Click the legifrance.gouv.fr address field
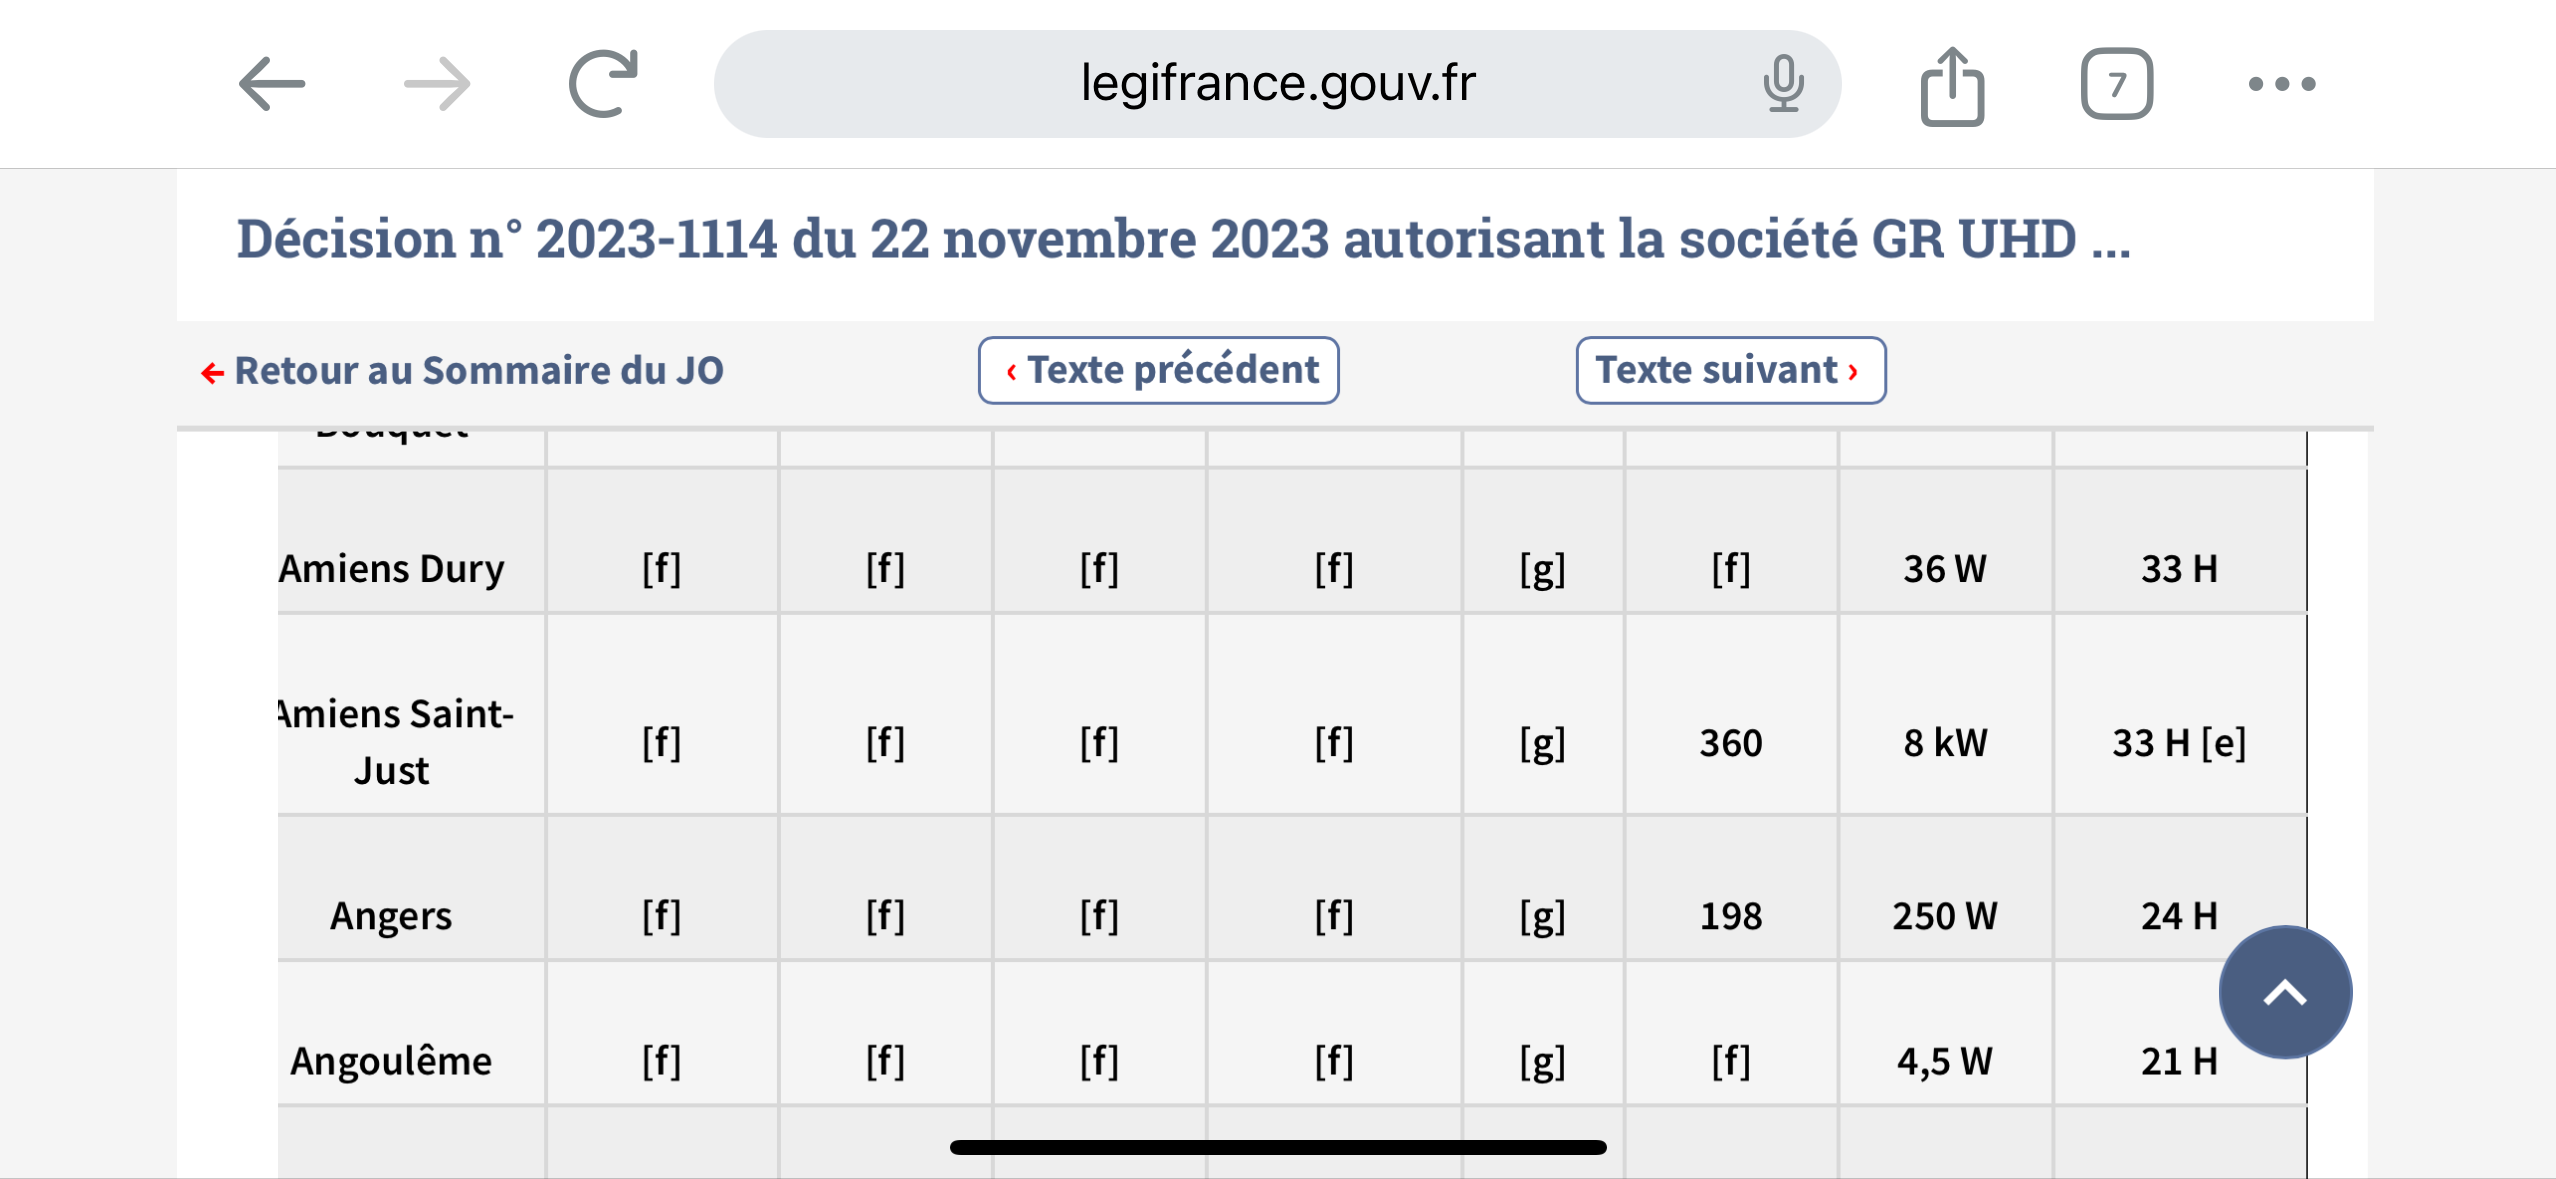Image resolution: width=2556 pixels, height=1179 pixels. point(1277,84)
